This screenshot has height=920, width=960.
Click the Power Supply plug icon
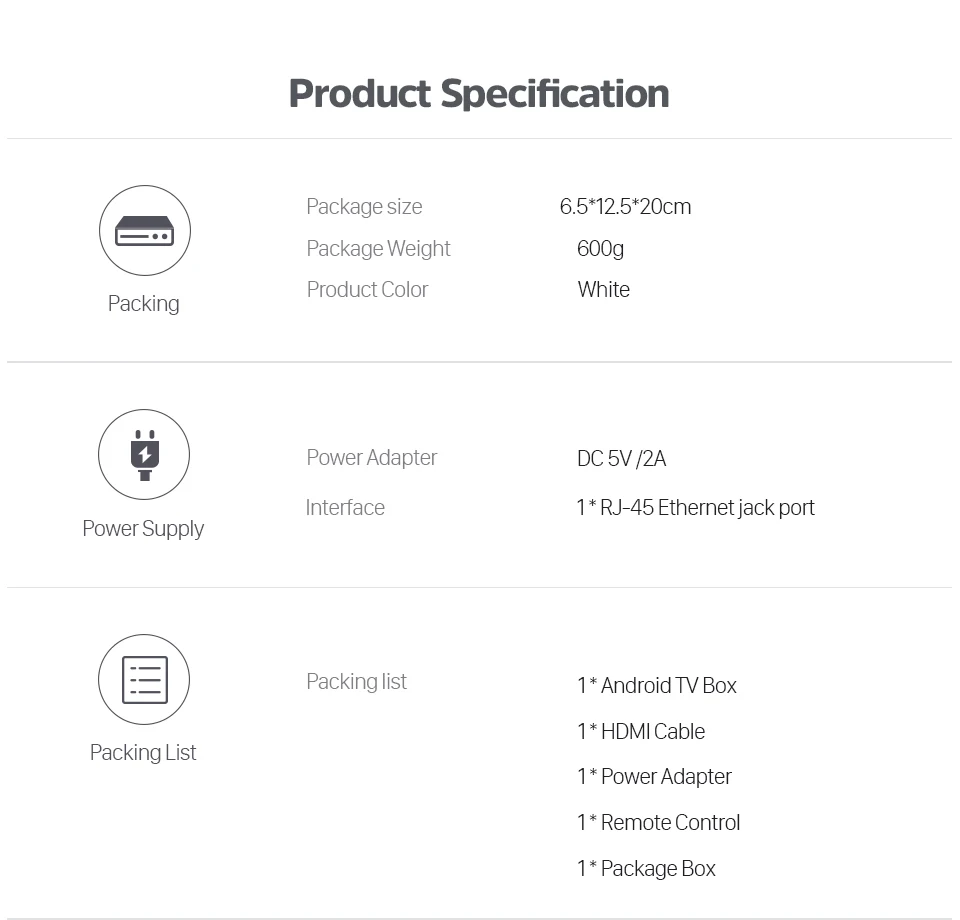click(x=144, y=455)
